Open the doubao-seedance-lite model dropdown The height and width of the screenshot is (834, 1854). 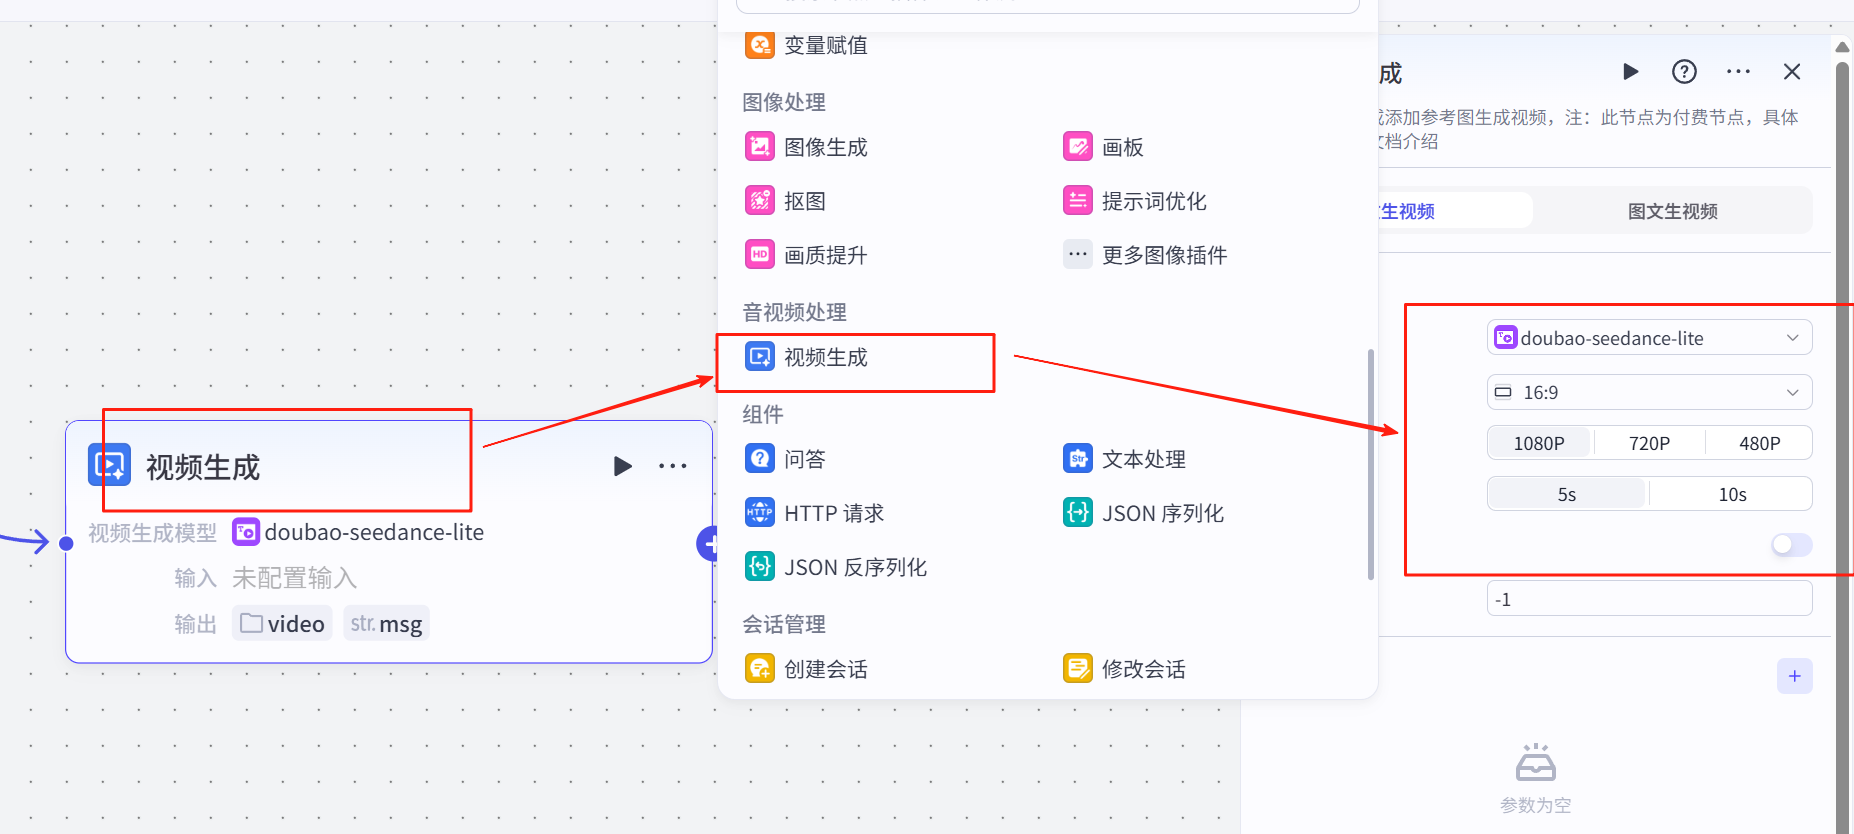pyautogui.click(x=1649, y=338)
